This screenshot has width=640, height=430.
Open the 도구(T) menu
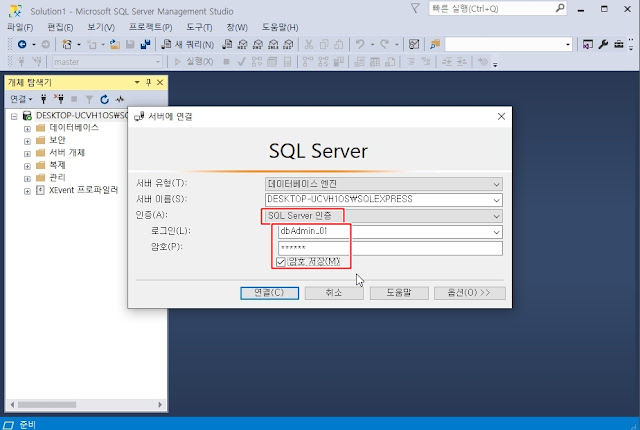pos(199,27)
